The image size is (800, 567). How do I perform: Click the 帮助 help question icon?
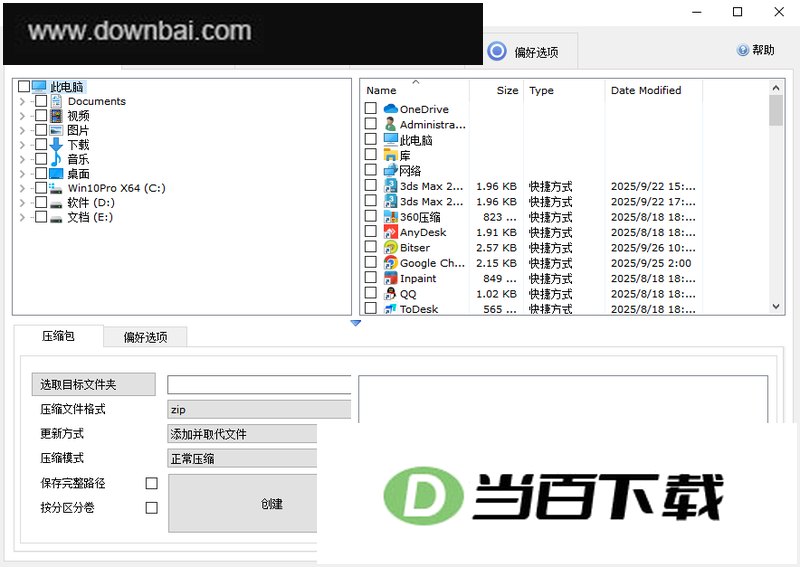(x=743, y=50)
